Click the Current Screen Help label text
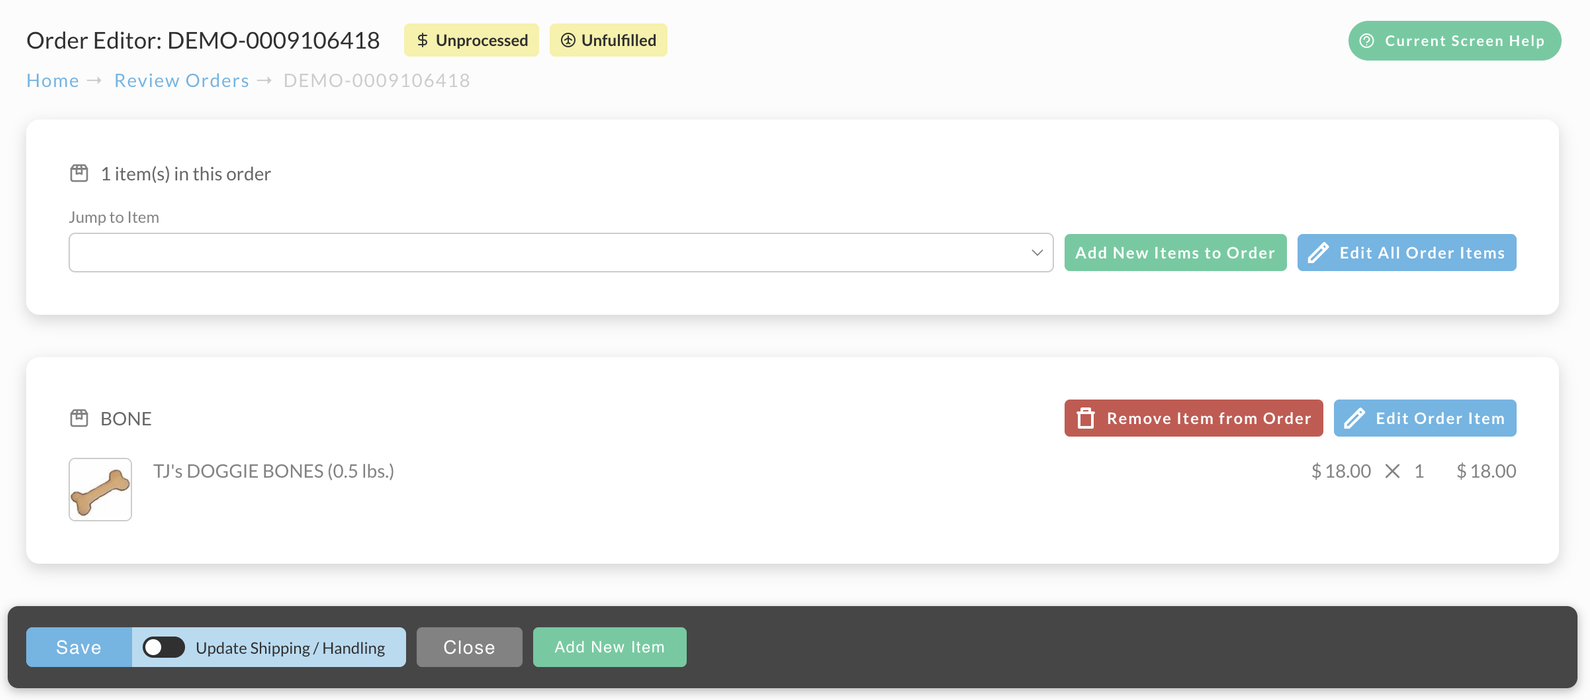 click(x=1465, y=41)
